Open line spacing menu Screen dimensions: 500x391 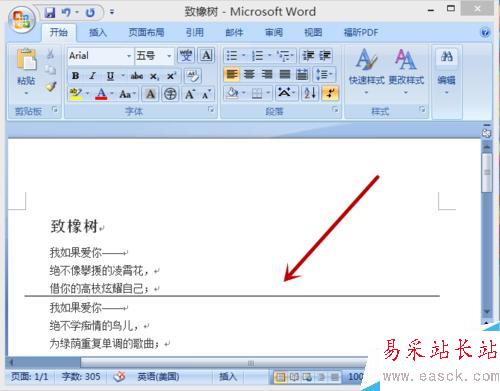point(324,74)
